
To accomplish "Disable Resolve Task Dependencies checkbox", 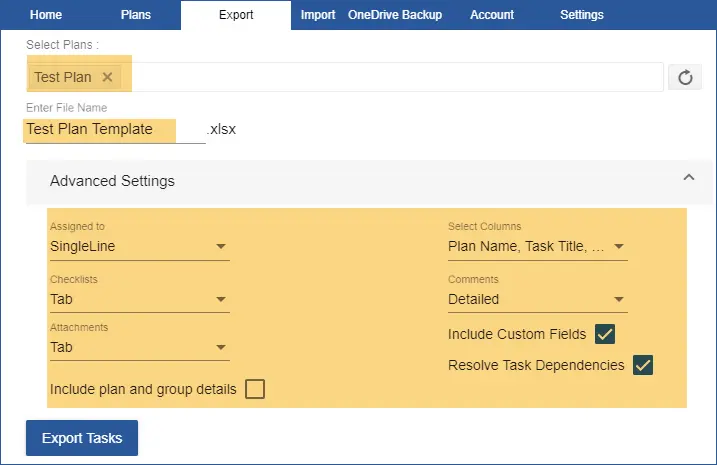I will click(643, 365).
